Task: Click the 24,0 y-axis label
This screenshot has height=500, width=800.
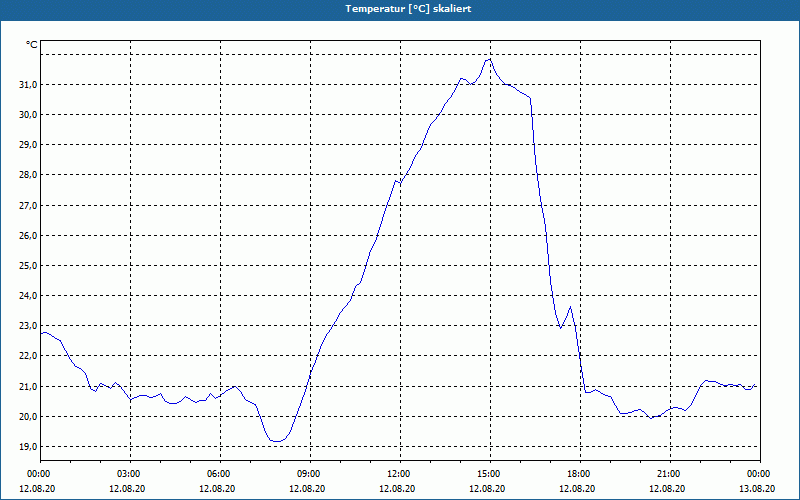Action: [x=28, y=296]
